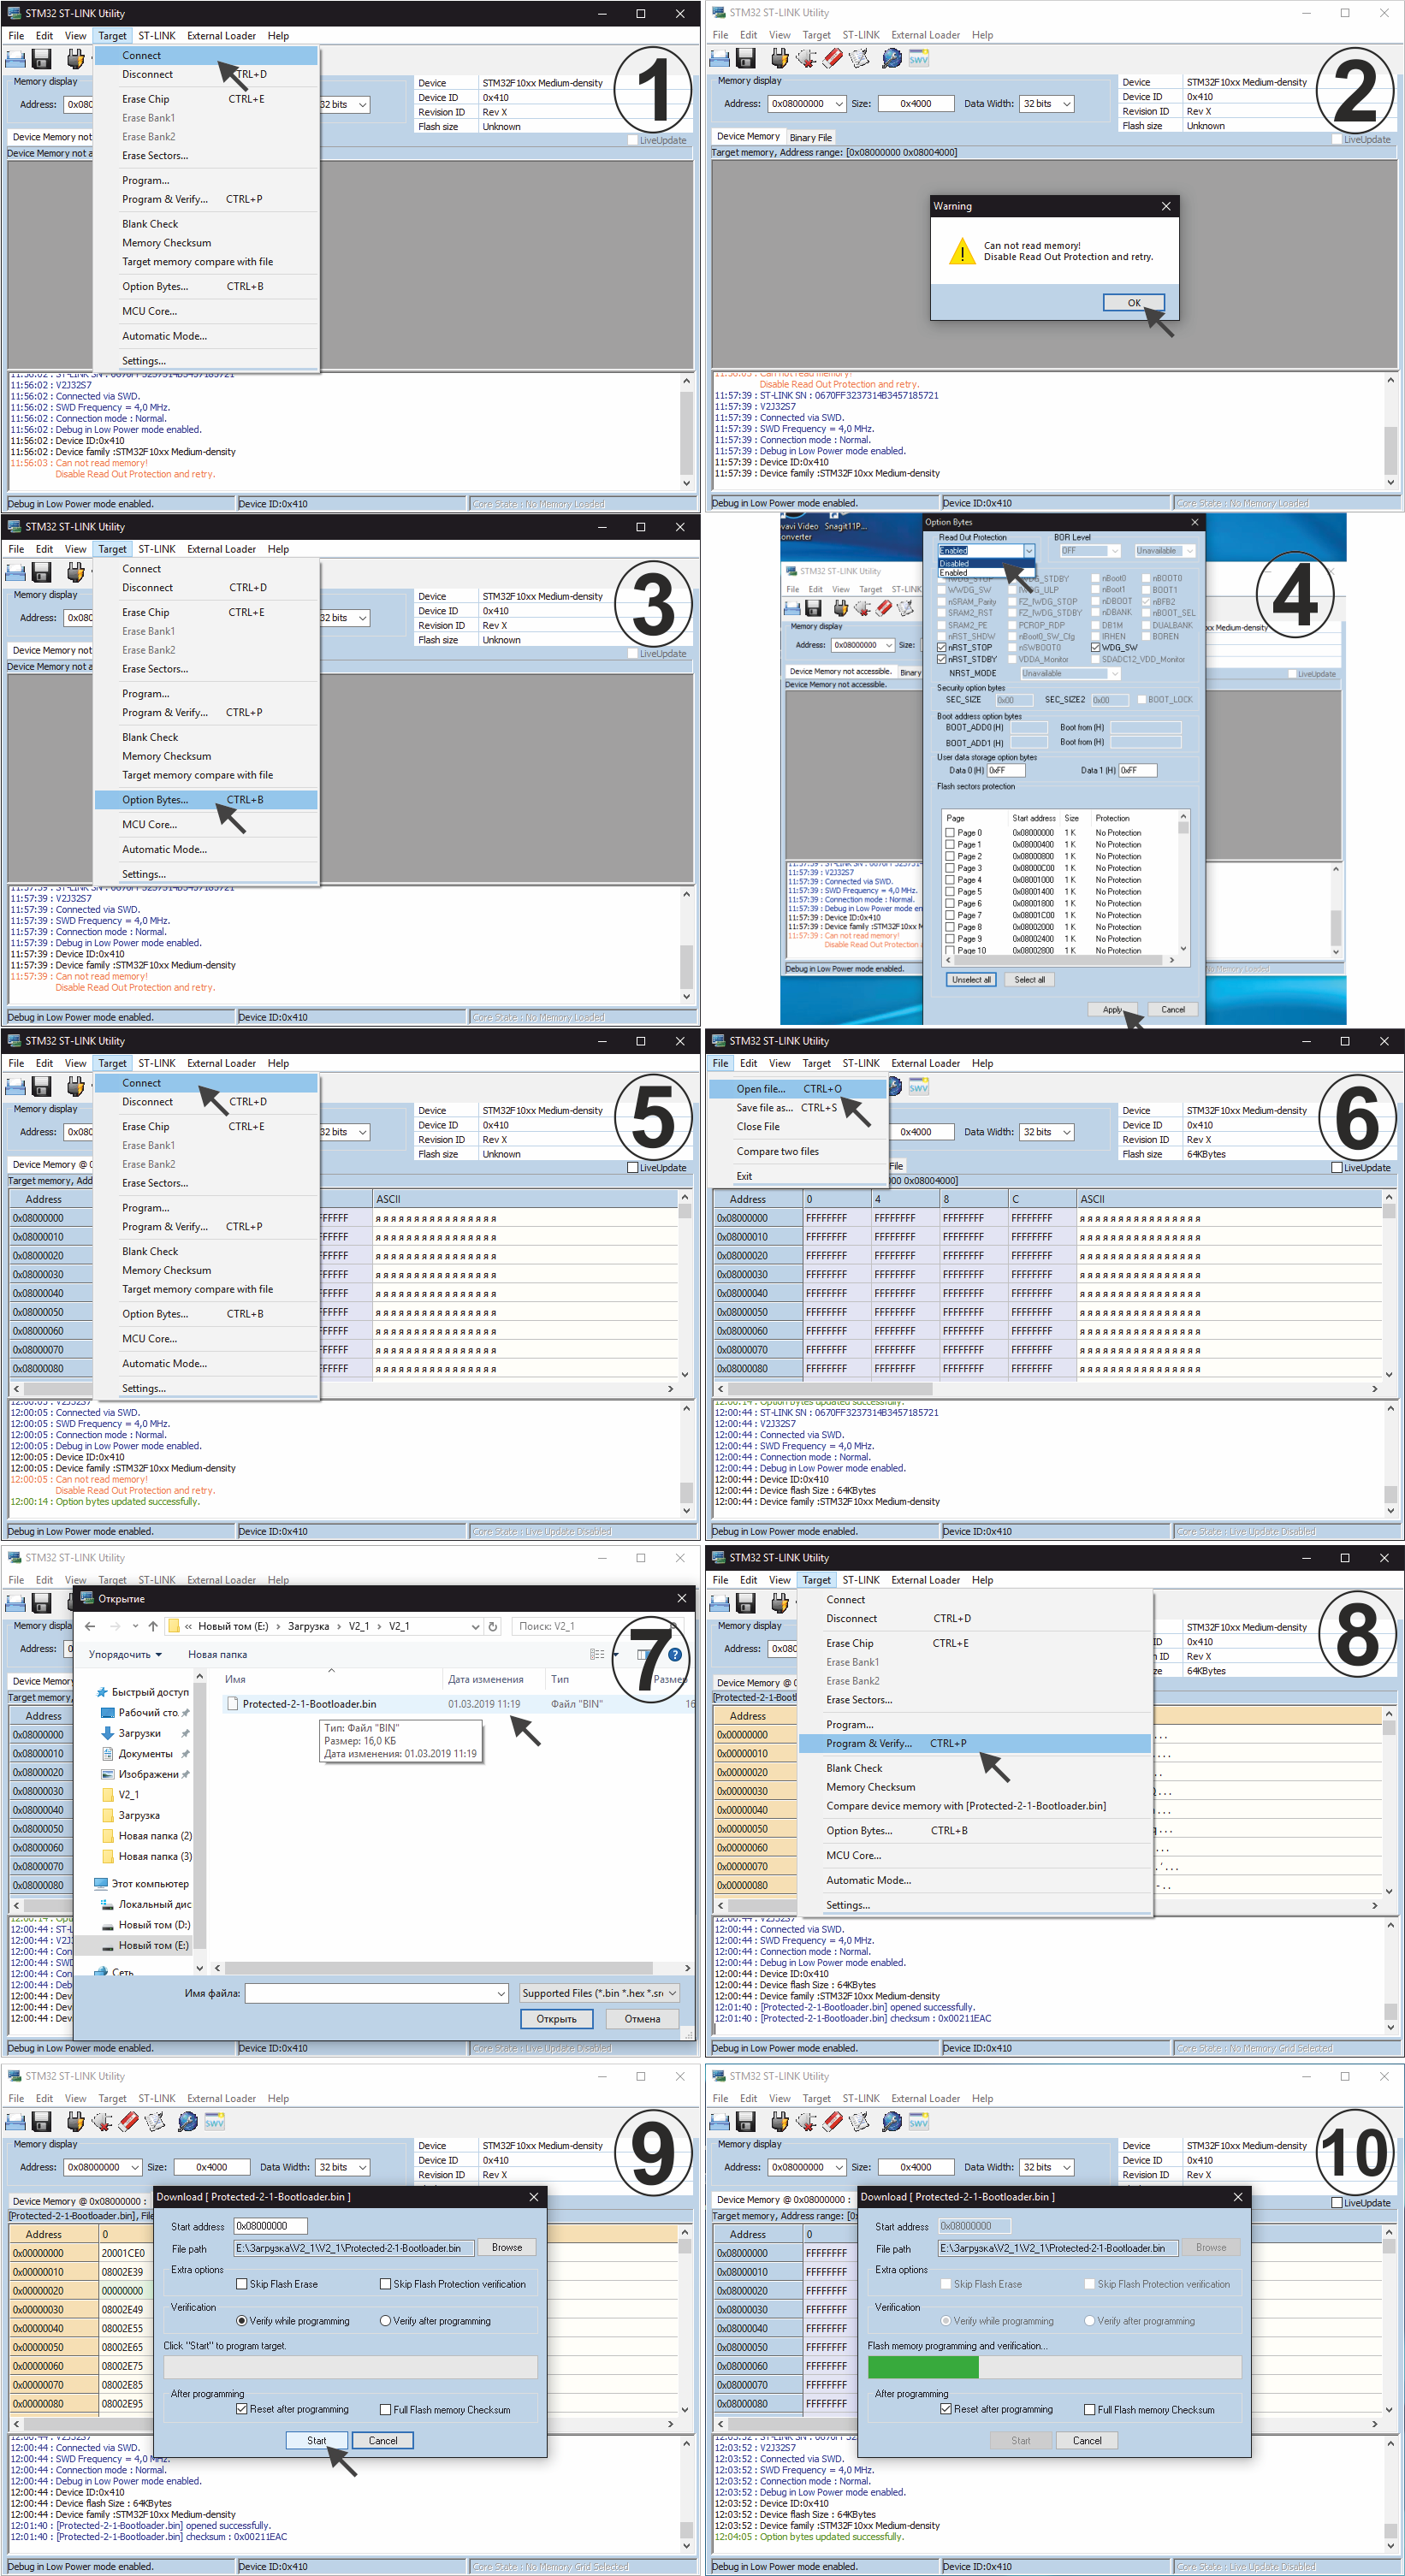Uncheck nRST_STDBY in the Option Bytes dialog
1405x2576 pixels.
pyautogui.click(x=942, y=660)
